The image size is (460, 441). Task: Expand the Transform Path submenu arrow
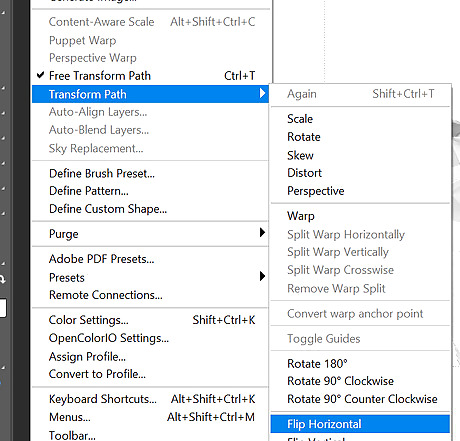click(x=262, y=93)
